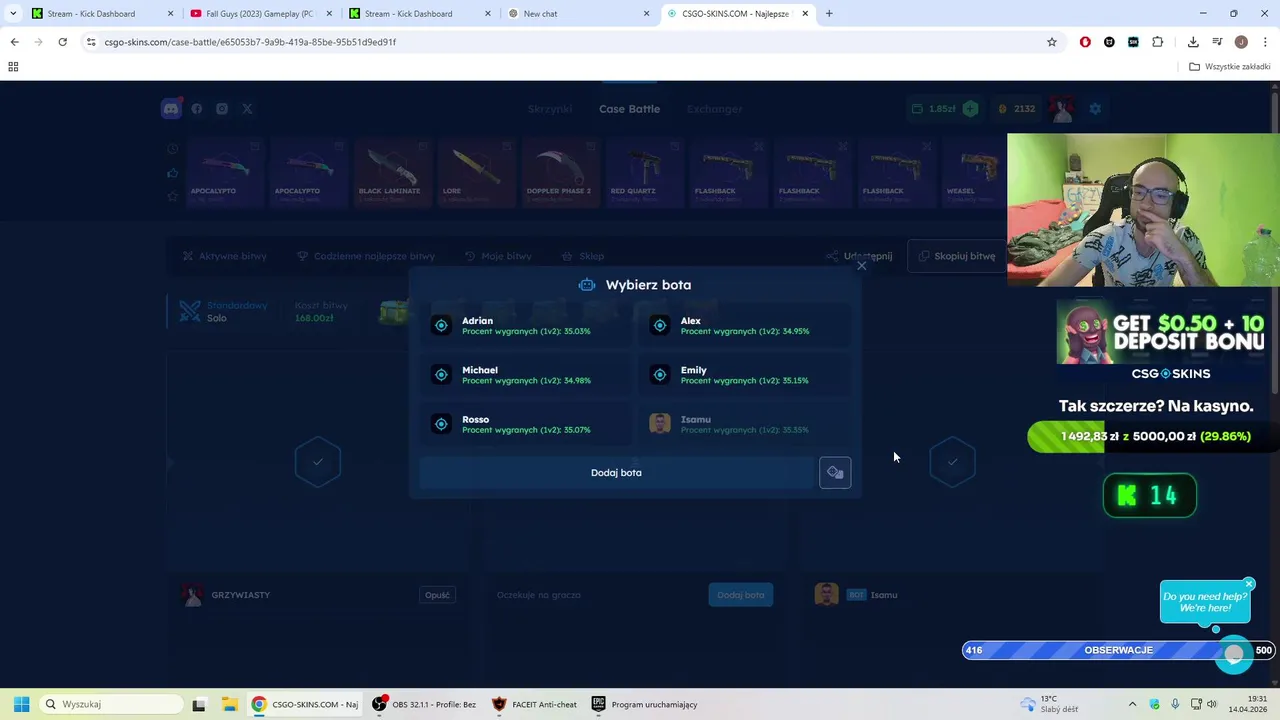Open a new browser tab
Image resolution: width=1280 pixels, height=720 pixels.
point(829,14)
